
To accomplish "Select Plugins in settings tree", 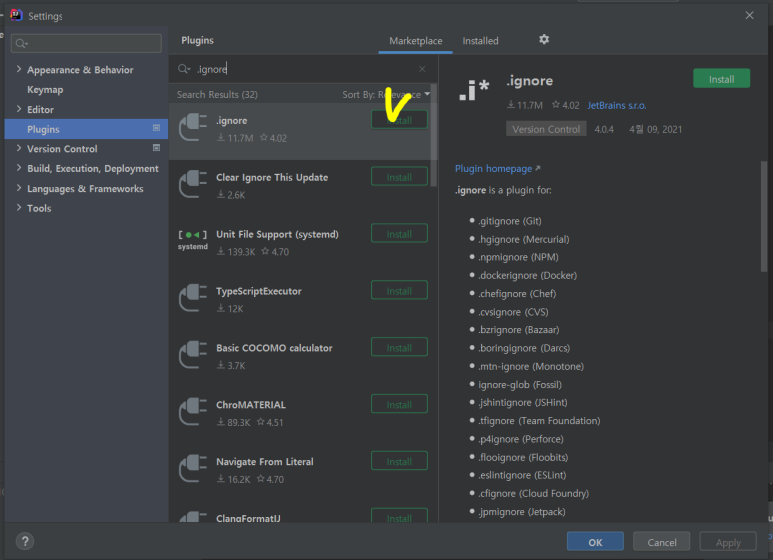I will click(x=86, y=129).
